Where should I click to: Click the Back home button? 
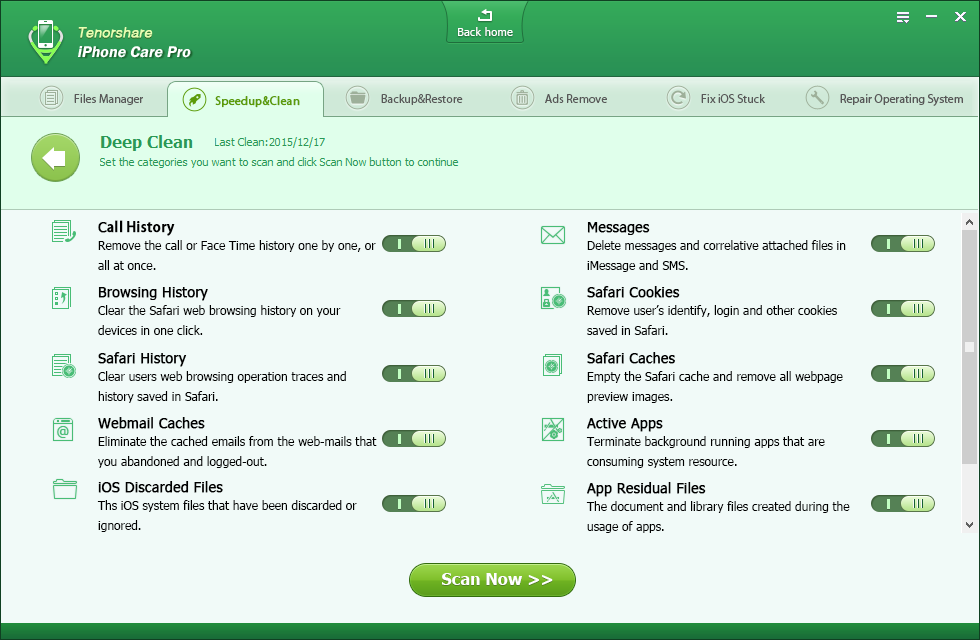click(x=485, y=24)
